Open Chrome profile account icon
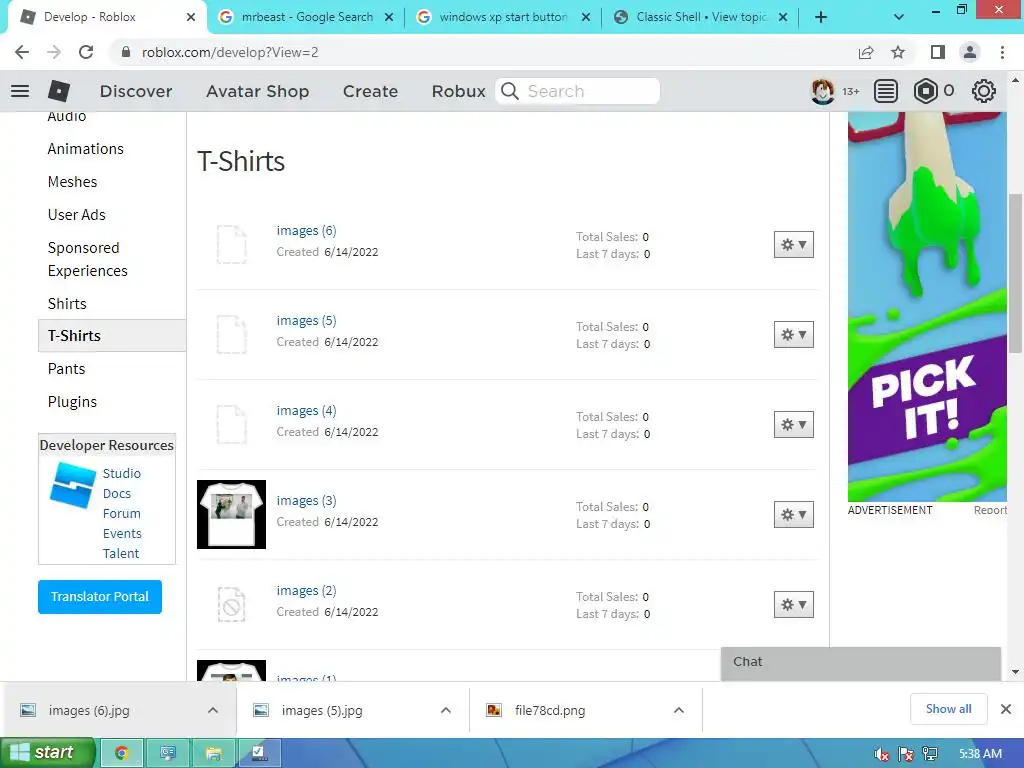 (970, 52)
